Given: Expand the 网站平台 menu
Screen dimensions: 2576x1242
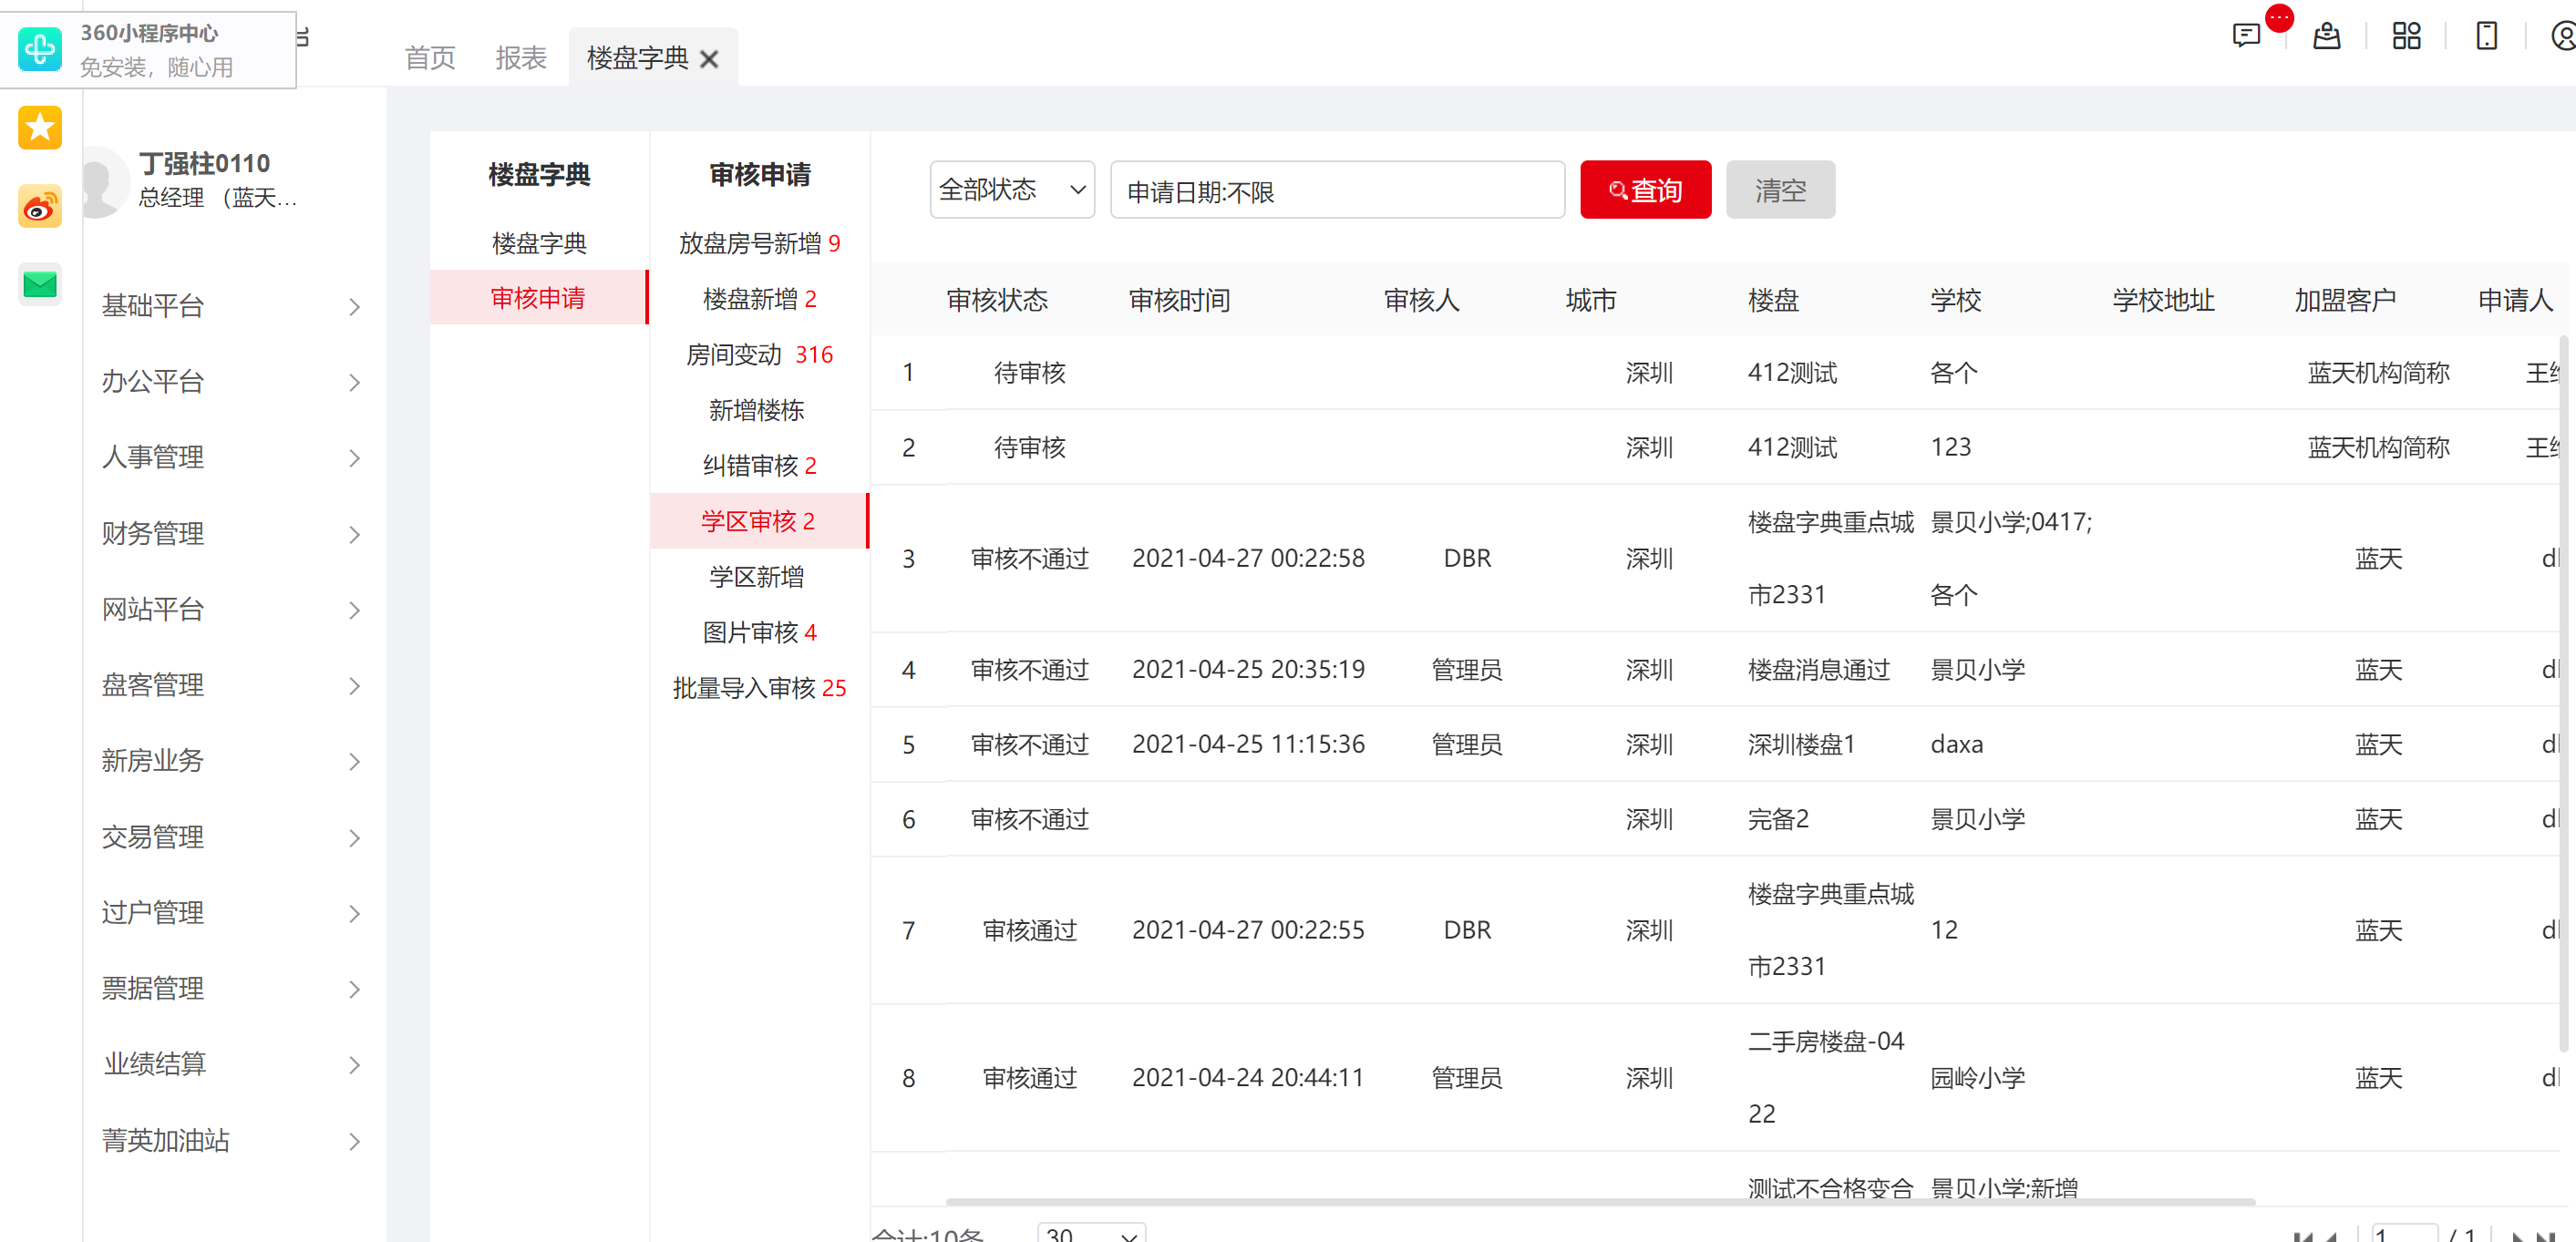Looking at the screenshot, I should (232, 610).
